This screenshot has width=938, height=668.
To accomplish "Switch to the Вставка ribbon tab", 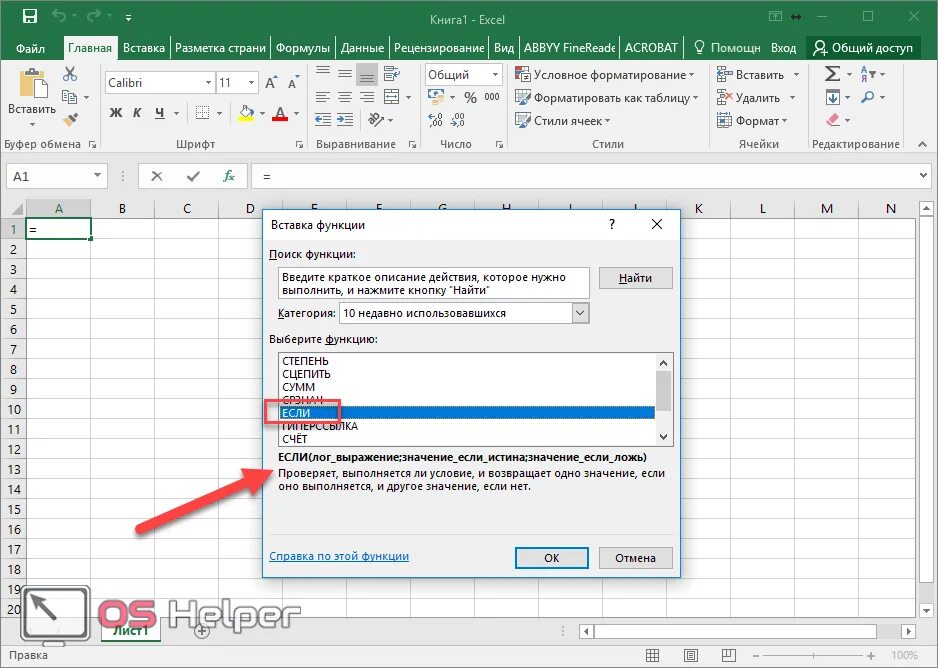I will 144,48.
